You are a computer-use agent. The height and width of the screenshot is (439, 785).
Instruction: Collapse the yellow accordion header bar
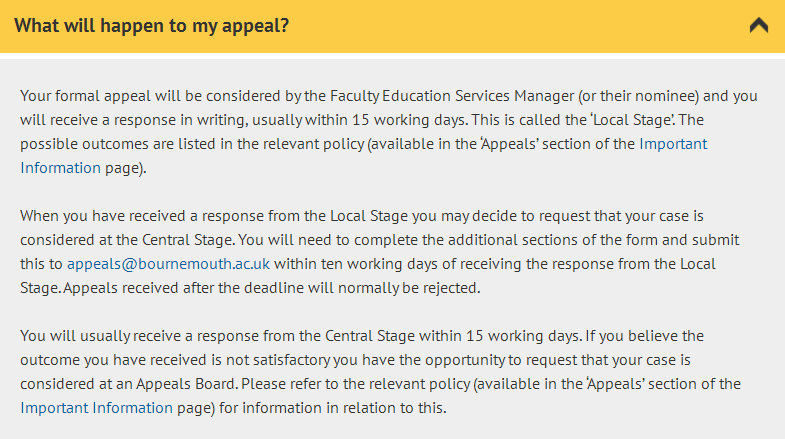[392, 26]
